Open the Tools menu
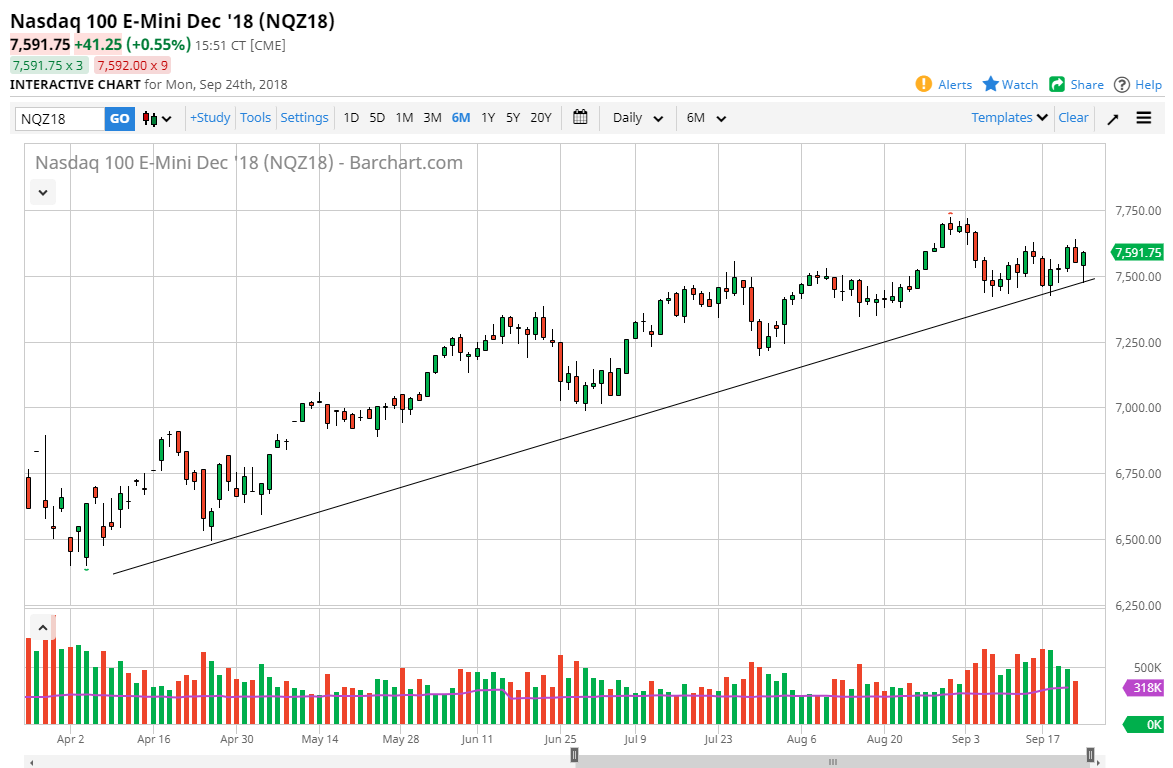This screenshot has height=768, width=1173. pyautogui.click(x=255, y=118)
